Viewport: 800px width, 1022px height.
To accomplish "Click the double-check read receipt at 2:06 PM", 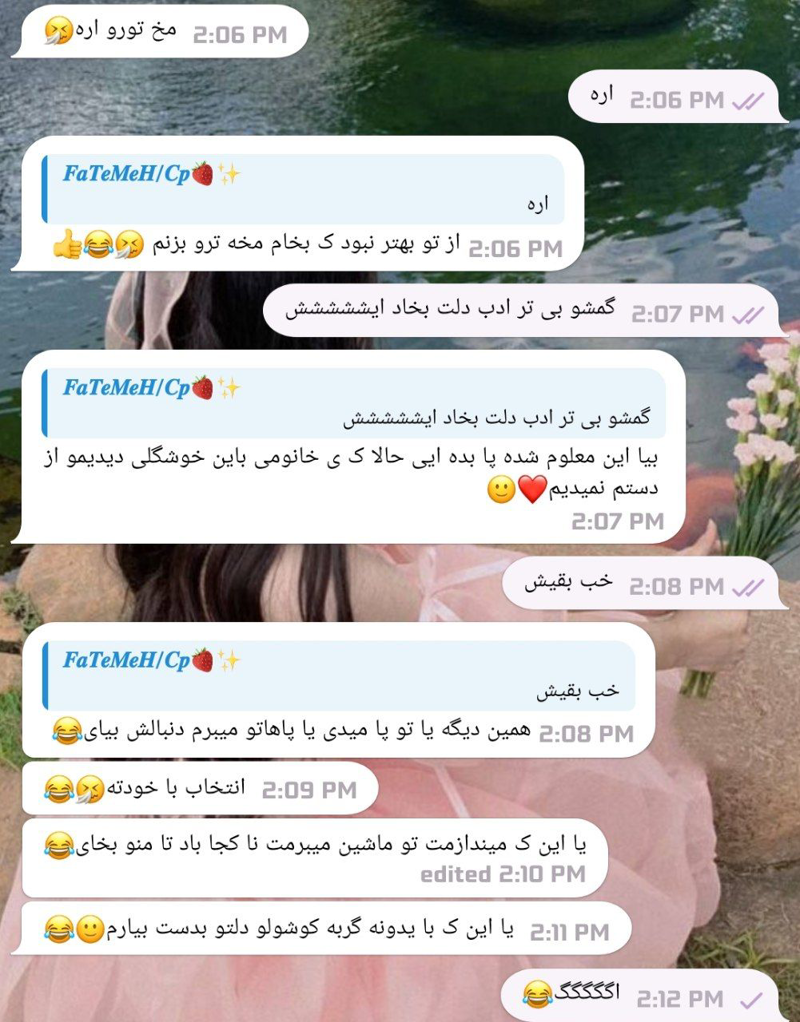I will (748, 101).
